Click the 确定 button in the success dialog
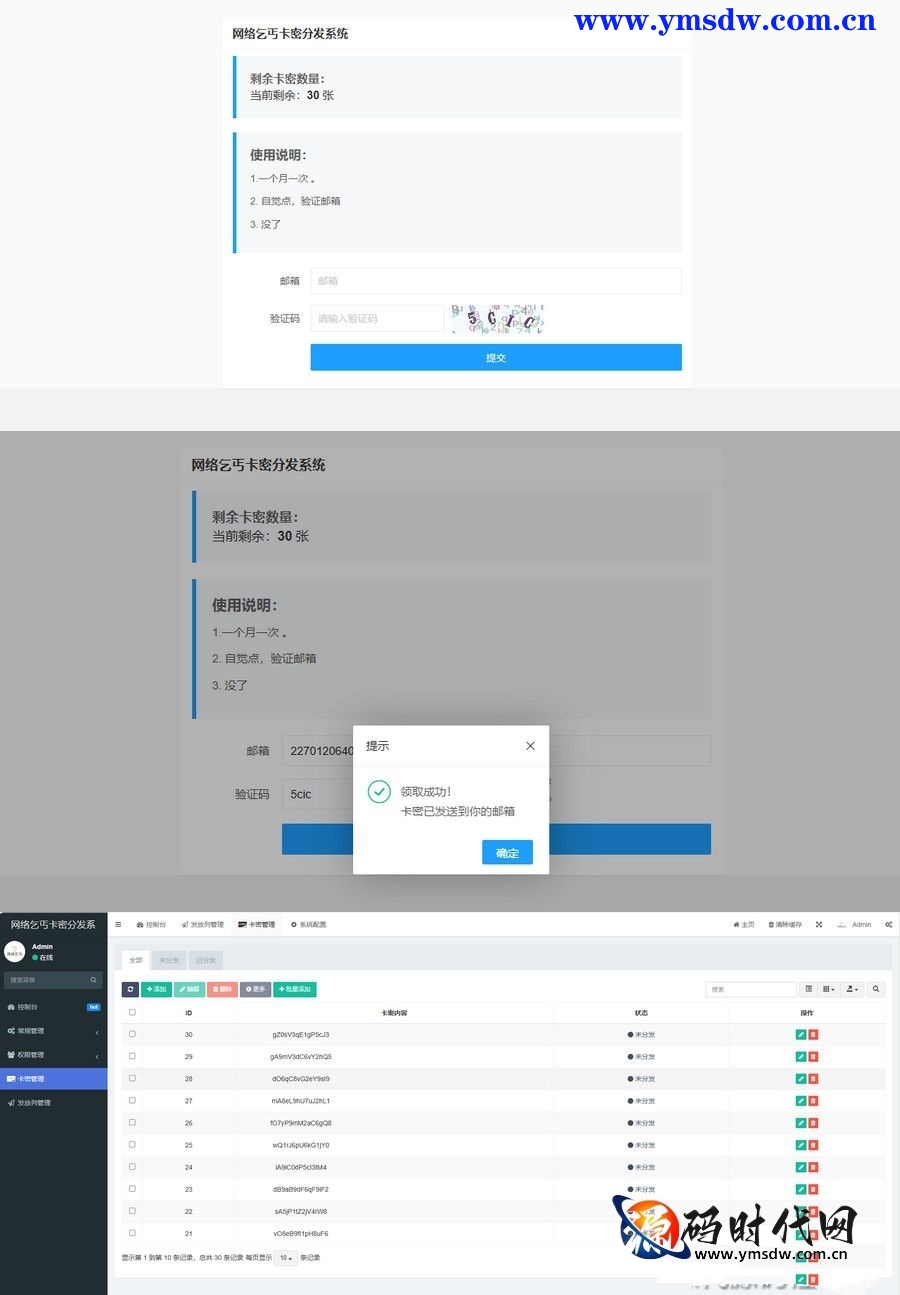The image size is (900, 1295). (507, 852)
